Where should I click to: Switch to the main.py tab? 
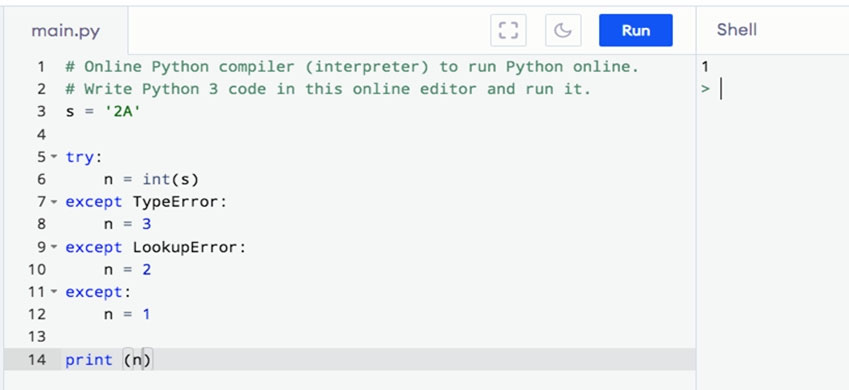[x=66, y=31]
